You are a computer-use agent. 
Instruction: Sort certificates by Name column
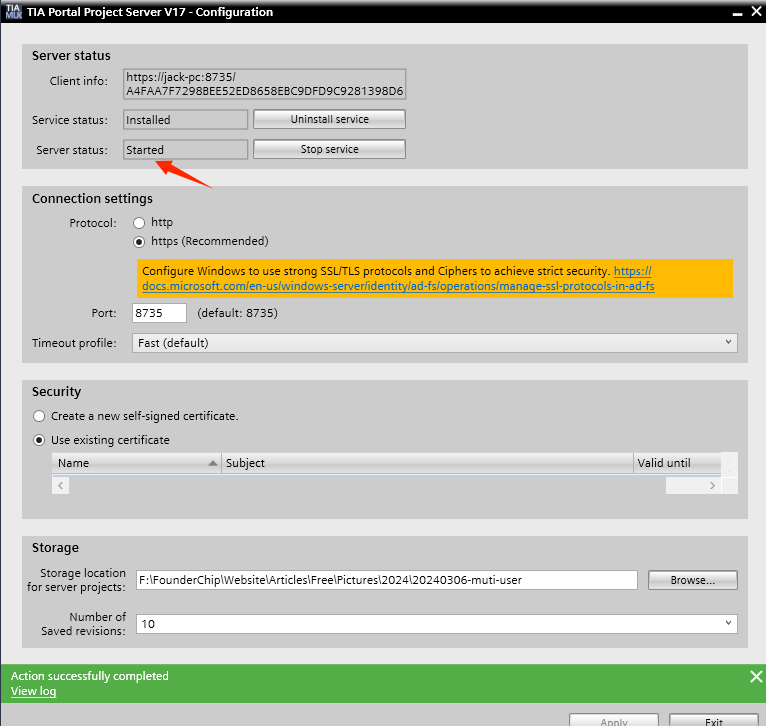click(x=137, y=463)
